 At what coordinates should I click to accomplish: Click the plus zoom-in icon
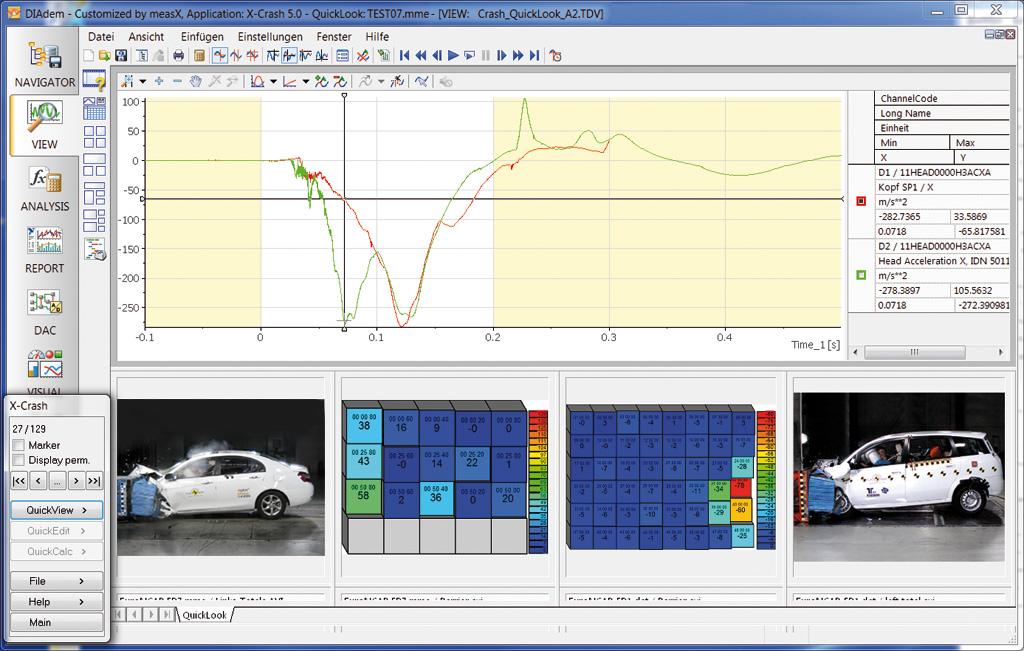click(159, 81)
